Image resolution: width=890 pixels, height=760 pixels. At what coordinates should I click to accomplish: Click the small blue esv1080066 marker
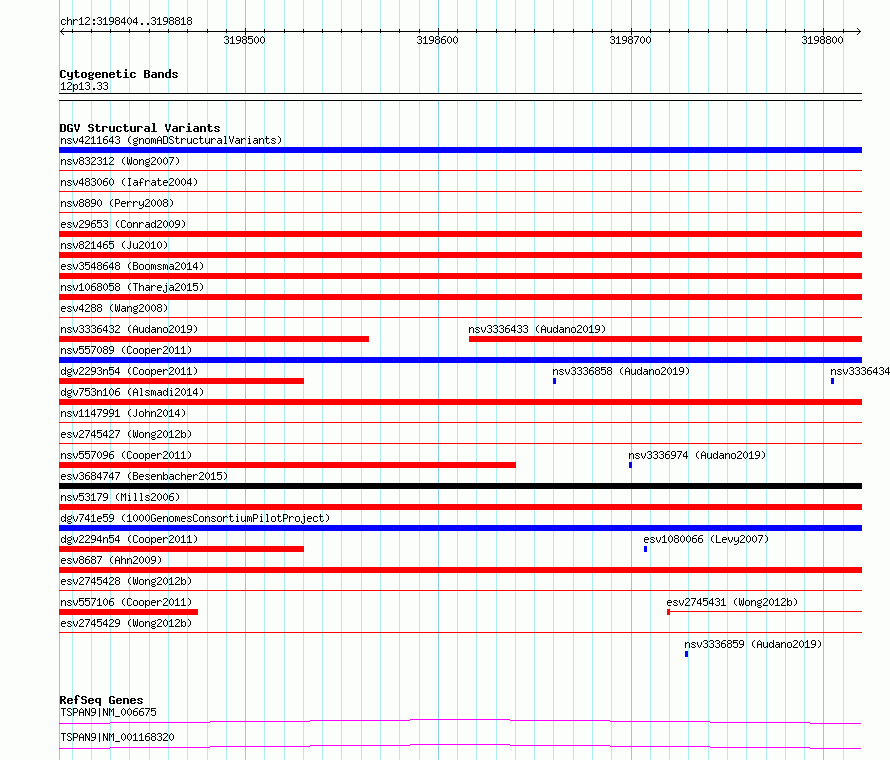pyautogui.click(x=645, y=549)
